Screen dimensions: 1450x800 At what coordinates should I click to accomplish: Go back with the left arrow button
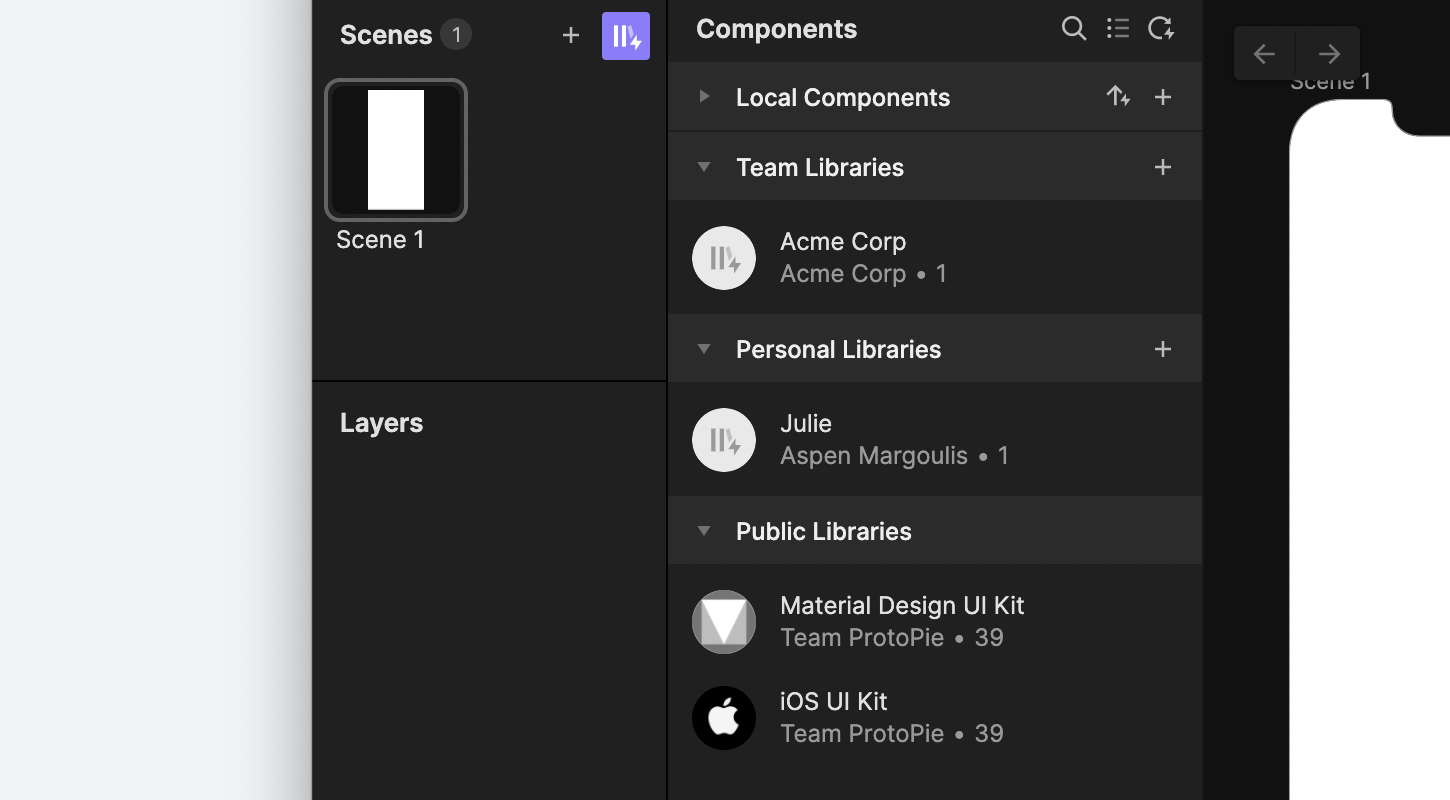[1264, 54]
